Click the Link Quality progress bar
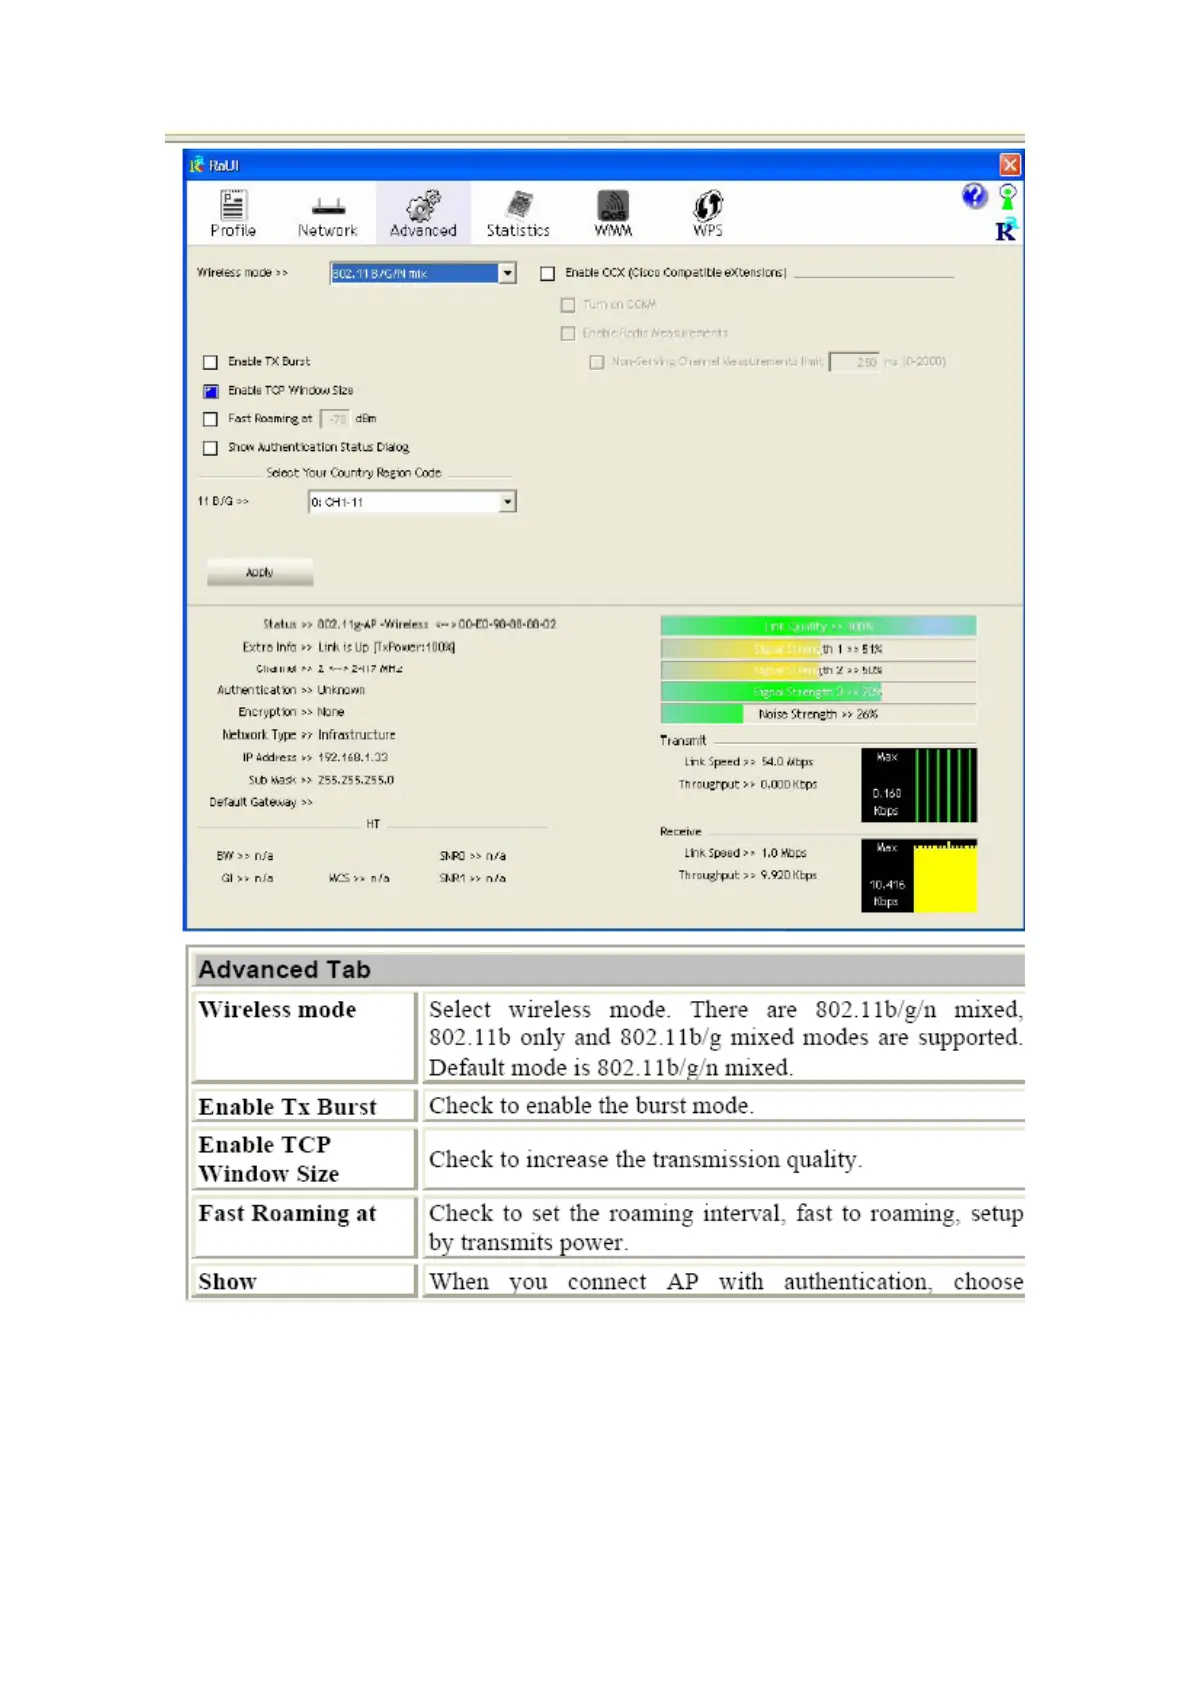Image resolution: width=1190 pixels, height=1684 pixels. click(818, 626)
